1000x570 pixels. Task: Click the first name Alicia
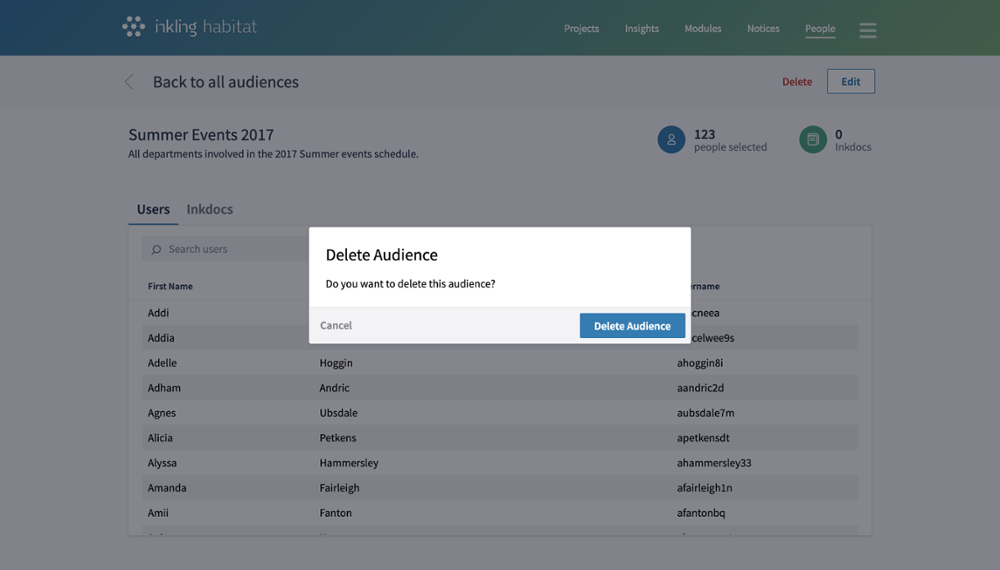160,438
